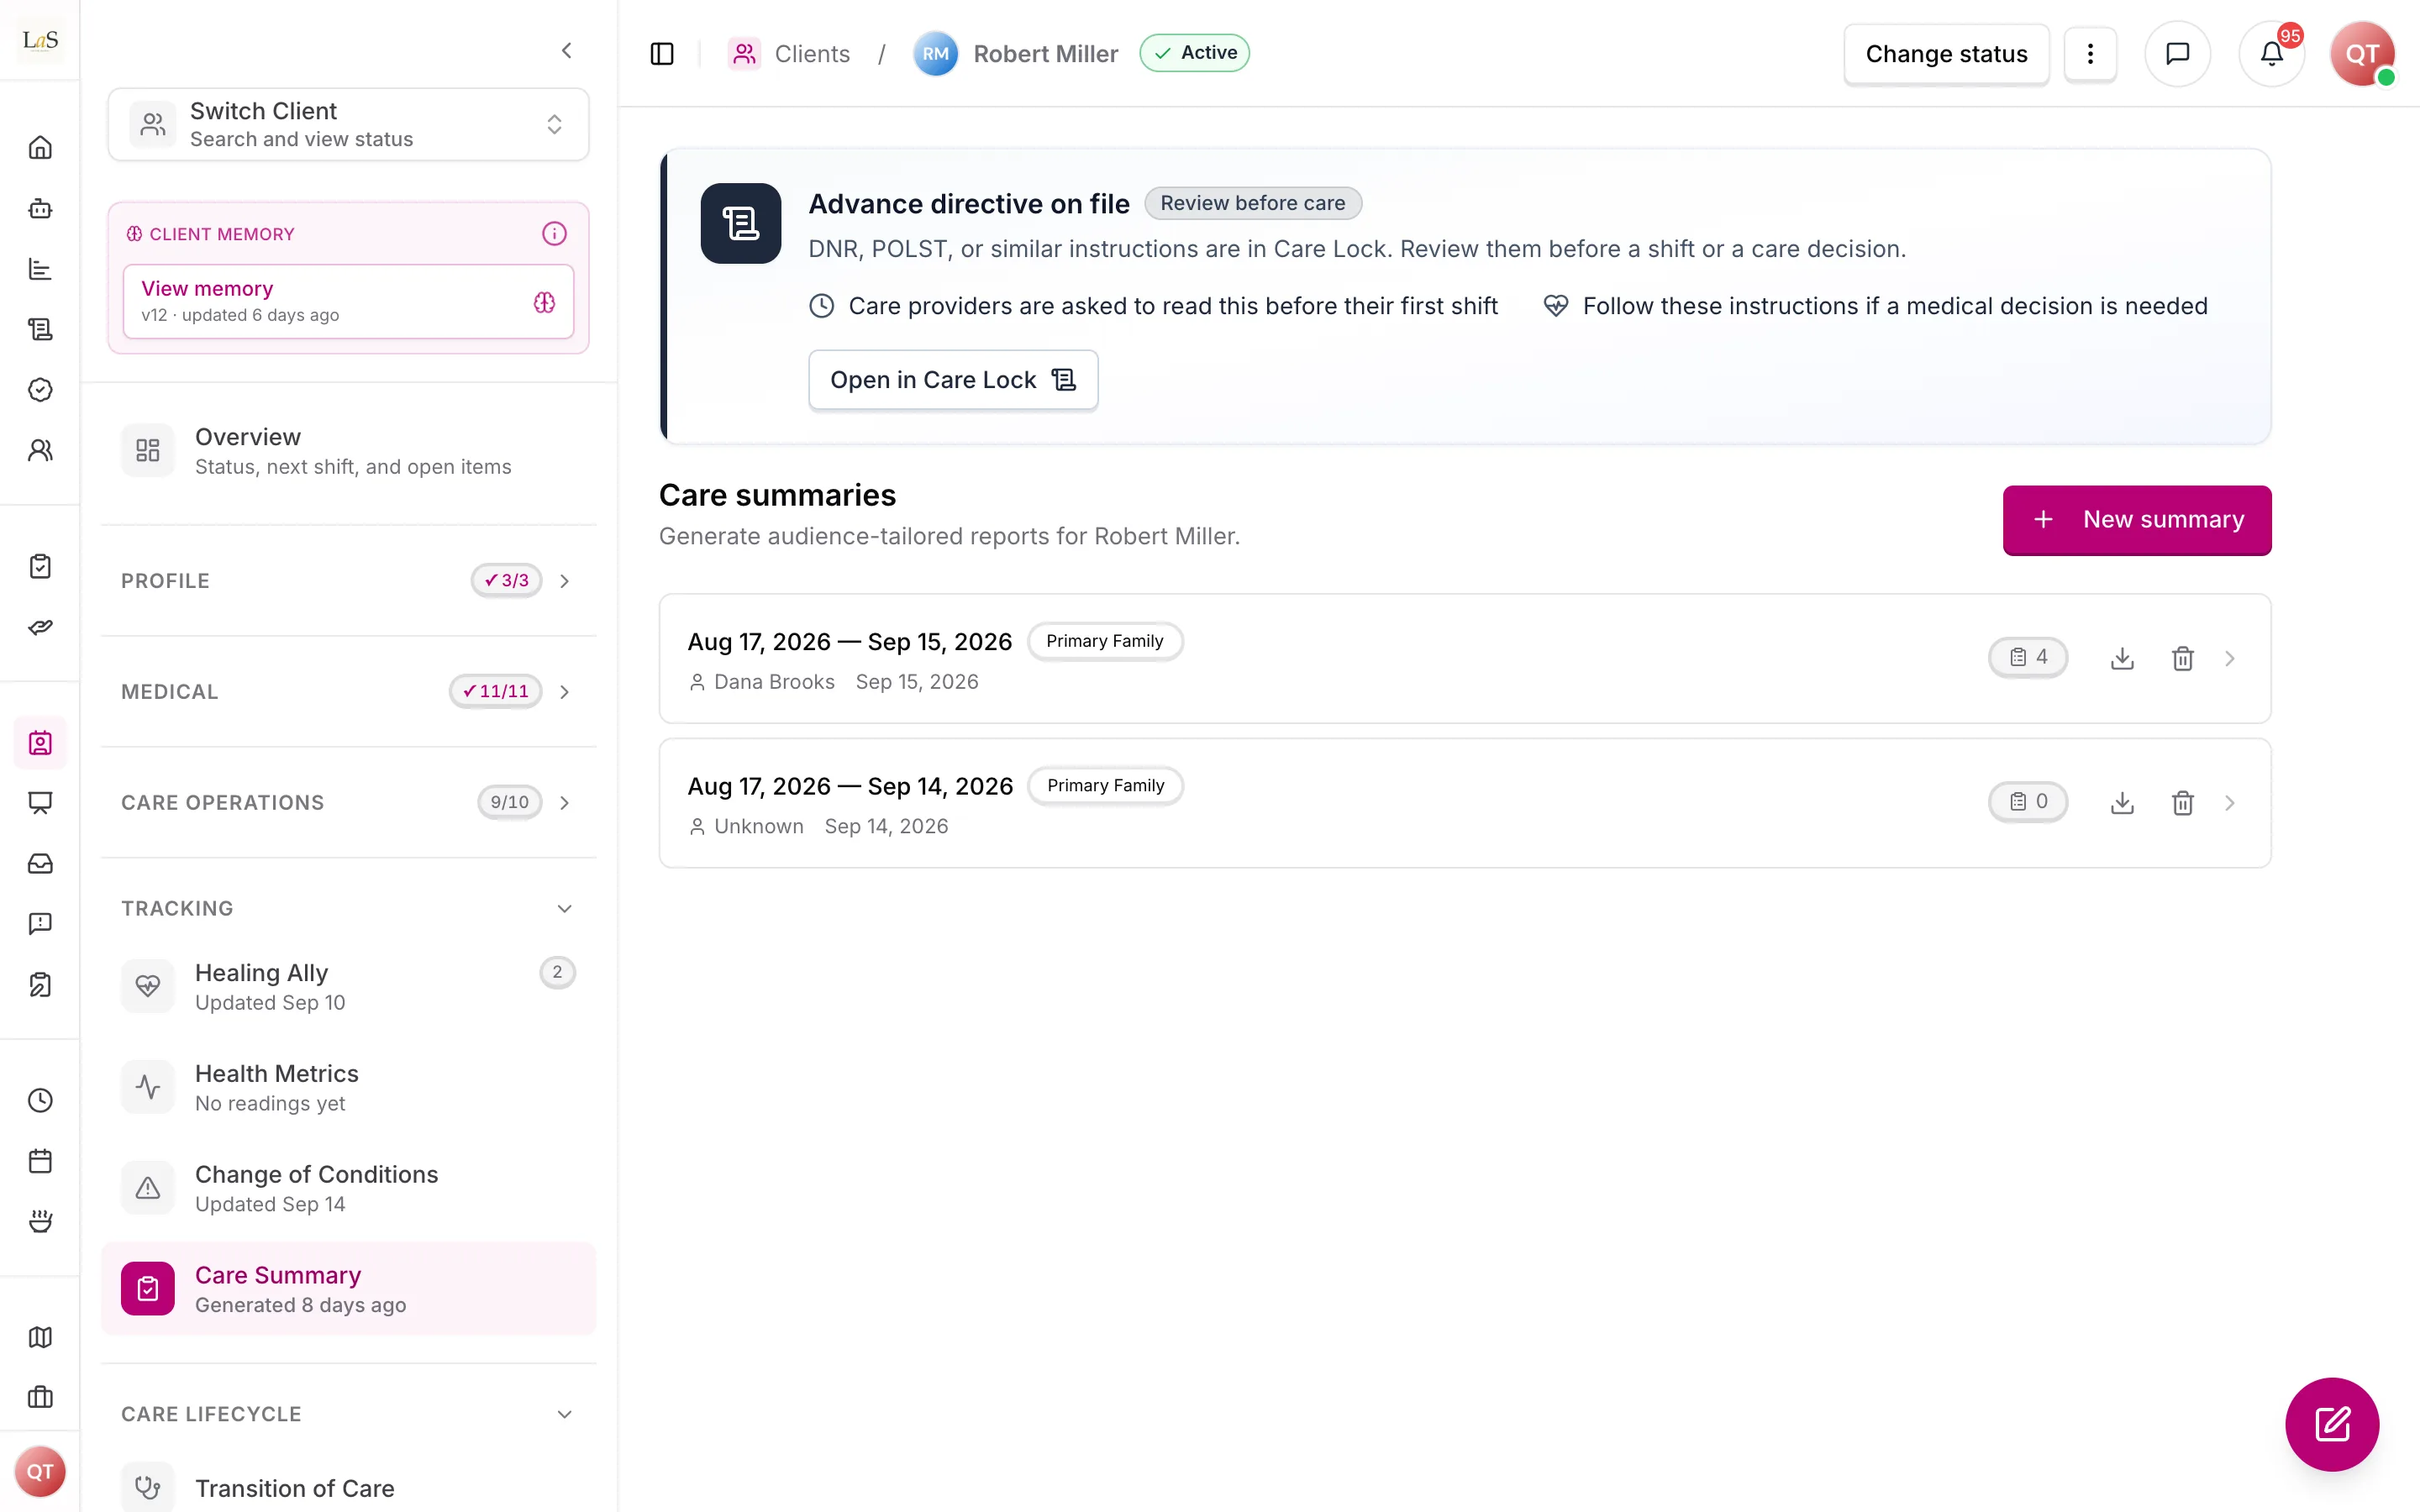Viewport: 2420px width, 1512px height.
Task: Open the Sep 15 summary row chevron
Action: point(2229,658)
